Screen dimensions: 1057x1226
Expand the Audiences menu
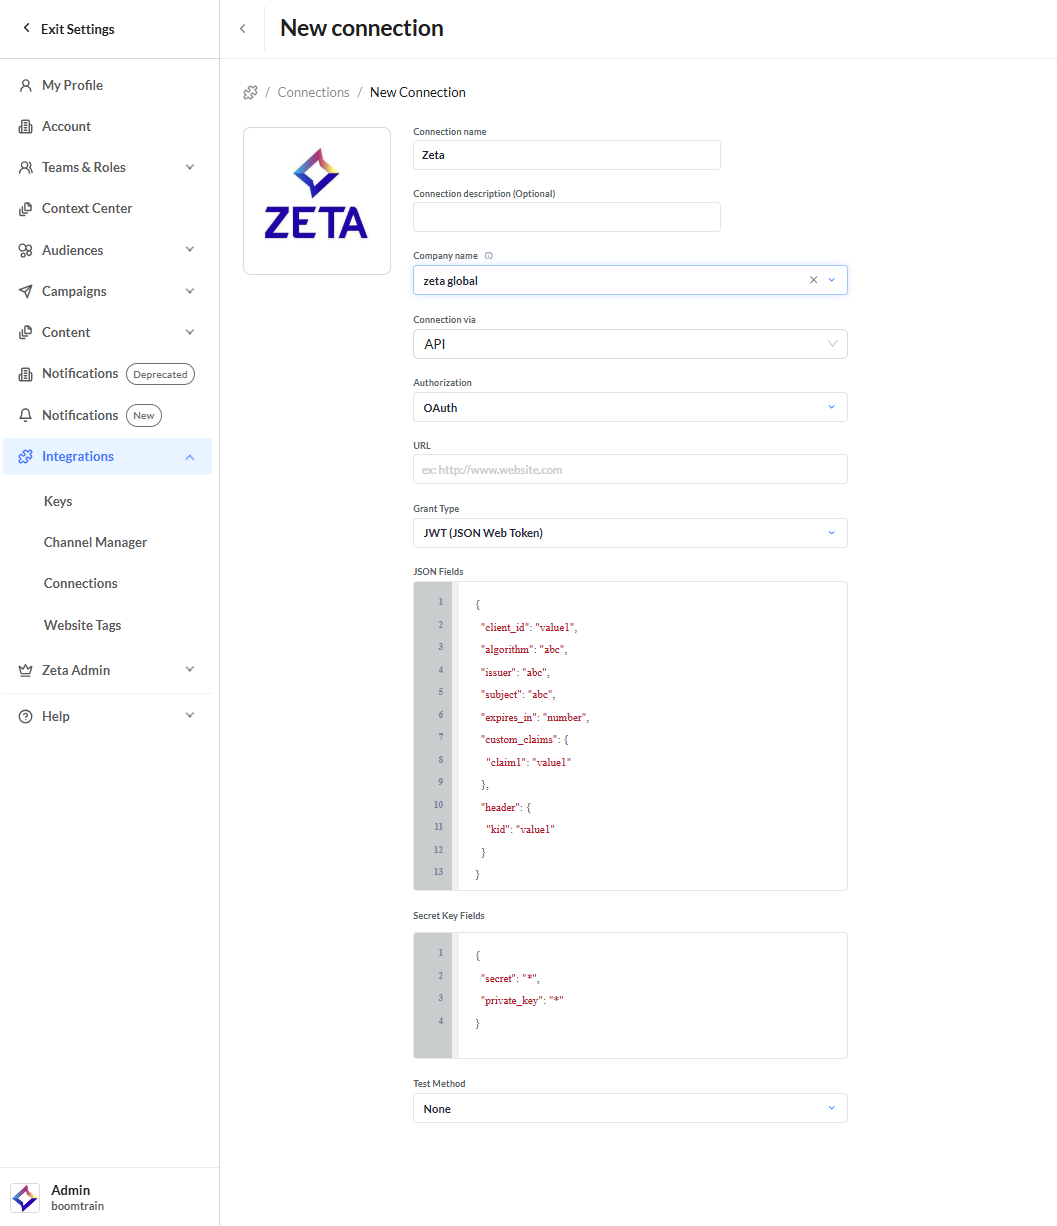(x=190, y=250)
